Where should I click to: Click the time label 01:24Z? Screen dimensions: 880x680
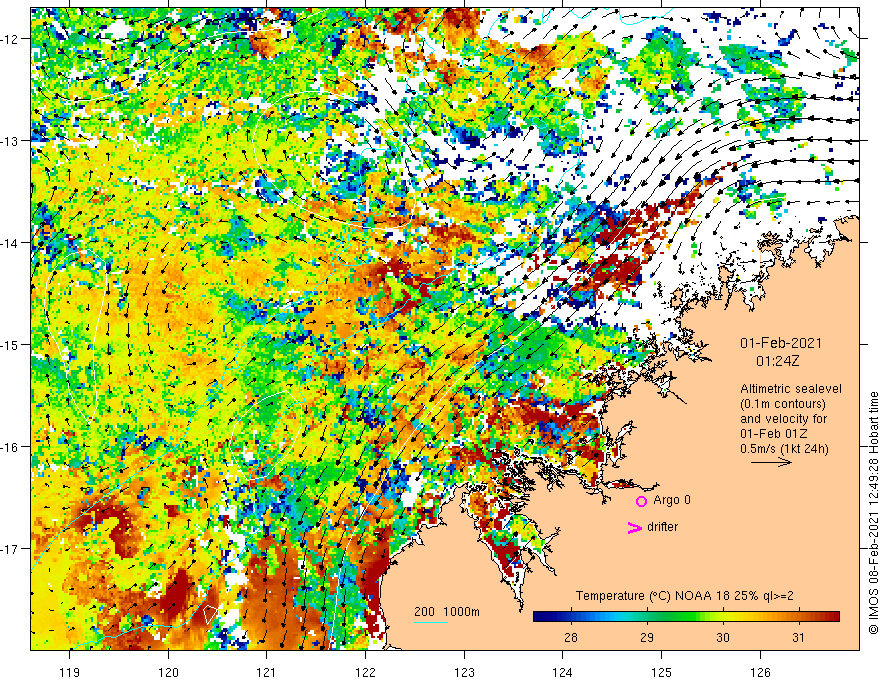pos(777,361)
